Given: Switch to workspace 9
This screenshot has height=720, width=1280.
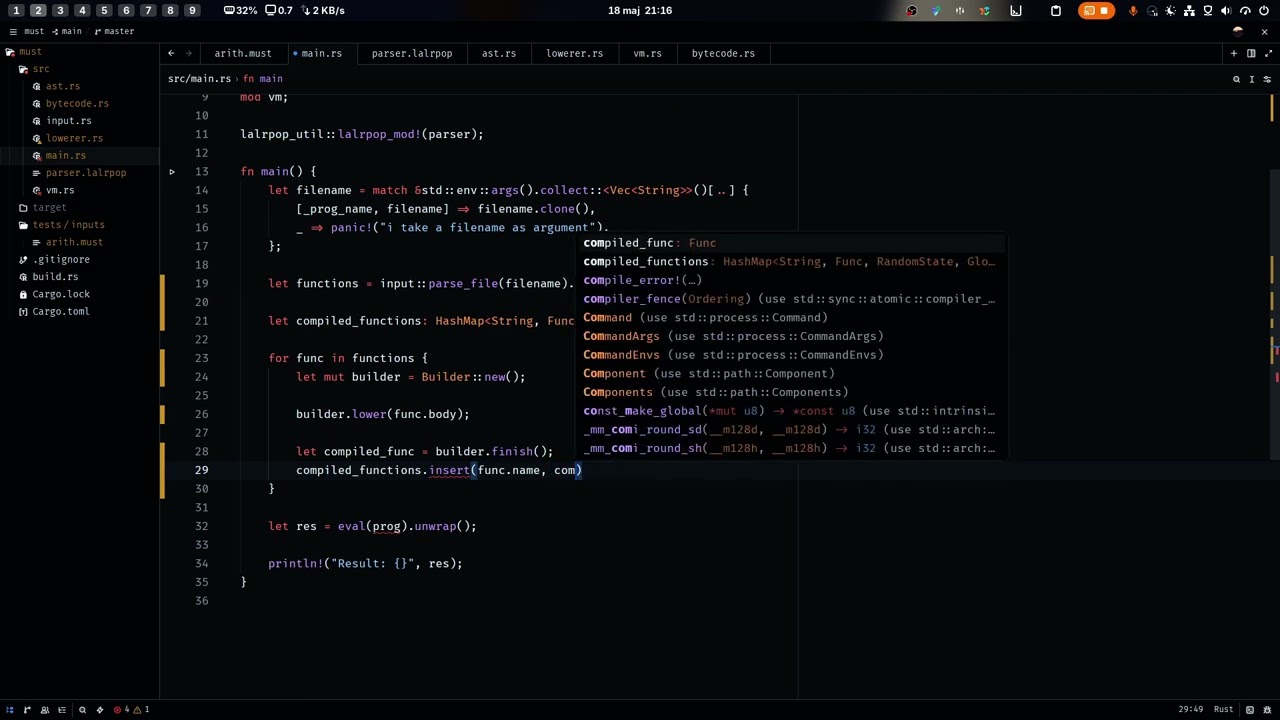Looking at the screenshot, I should 192,11.
